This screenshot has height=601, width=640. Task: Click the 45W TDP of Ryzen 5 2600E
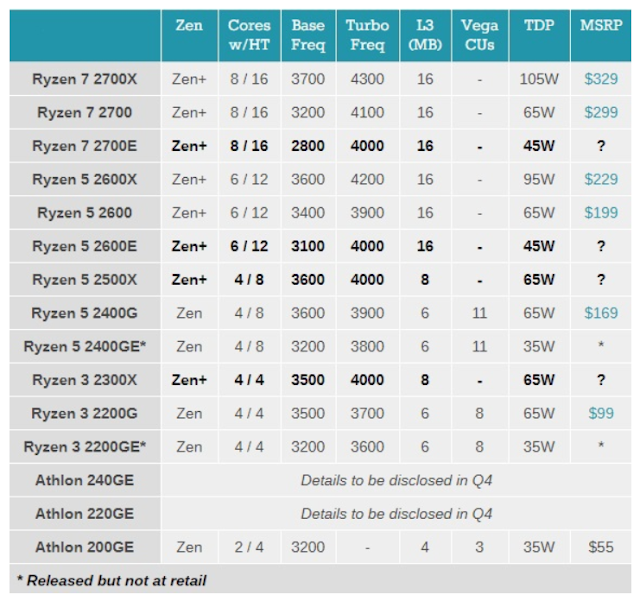[539, 246]
